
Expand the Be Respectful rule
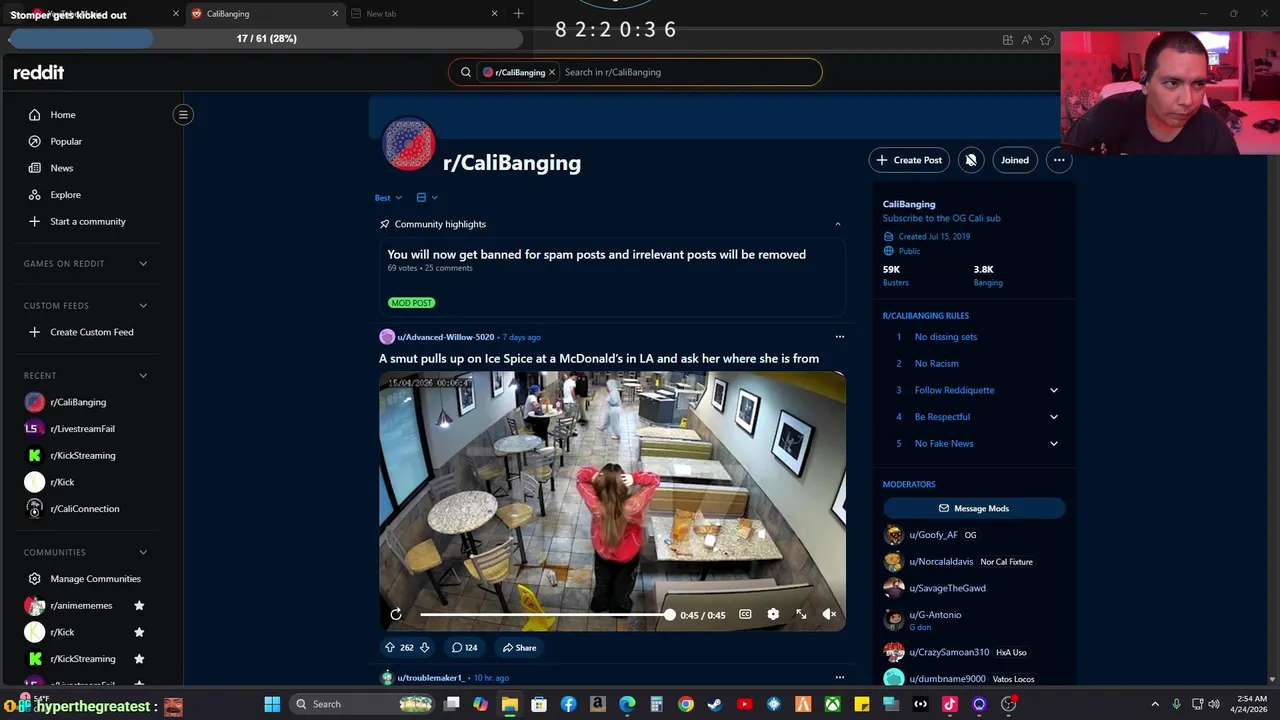point(1053,417)
